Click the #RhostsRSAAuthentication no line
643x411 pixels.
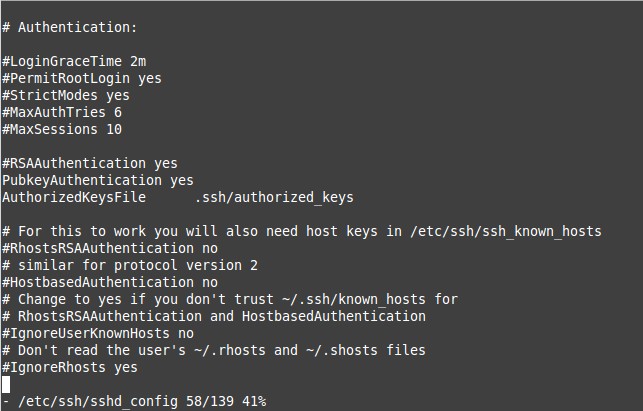110,249
